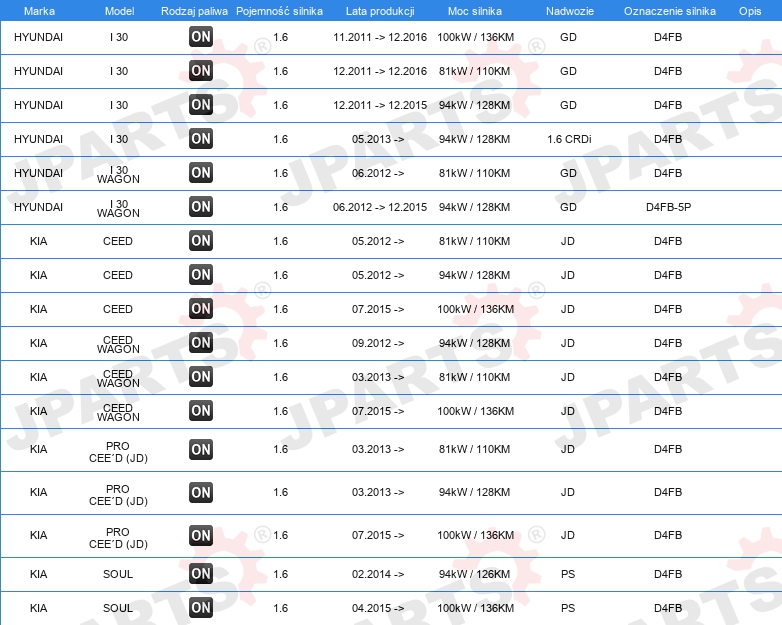Click CEED WAGON model in 09.2012 row
This screenshot has height=625, width=782.
point(118,345)
